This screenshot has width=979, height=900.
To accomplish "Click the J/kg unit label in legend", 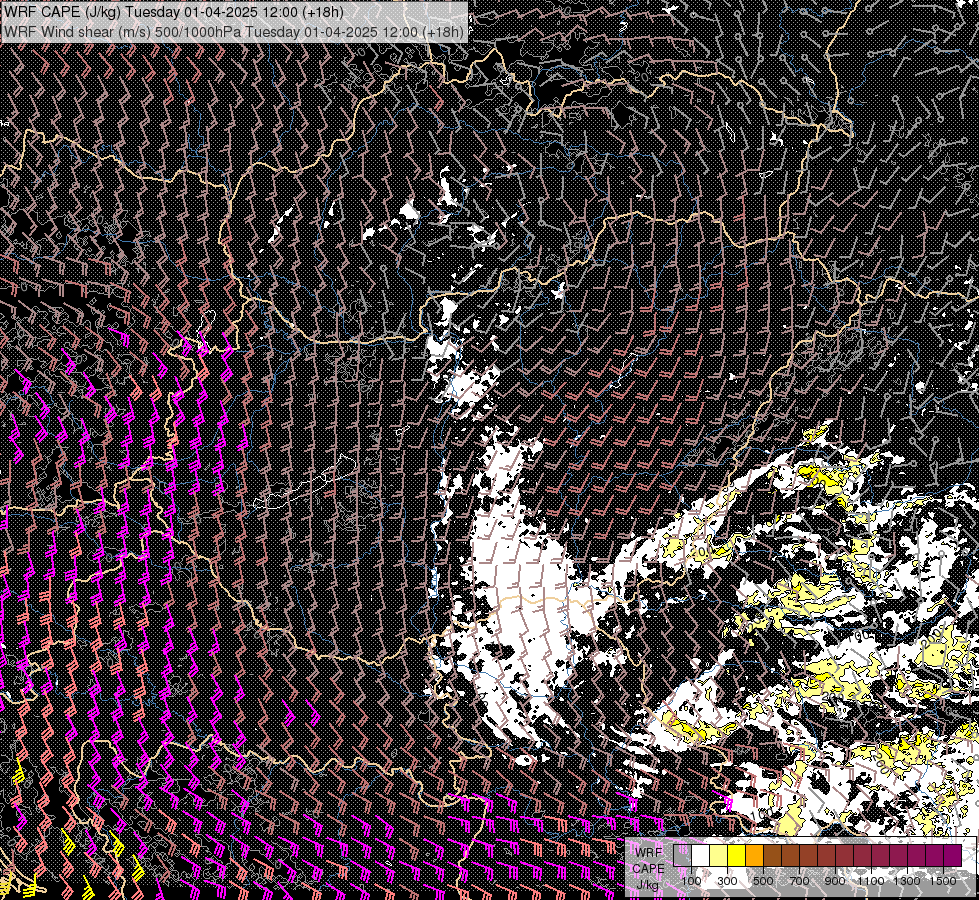I will point(648,886).
